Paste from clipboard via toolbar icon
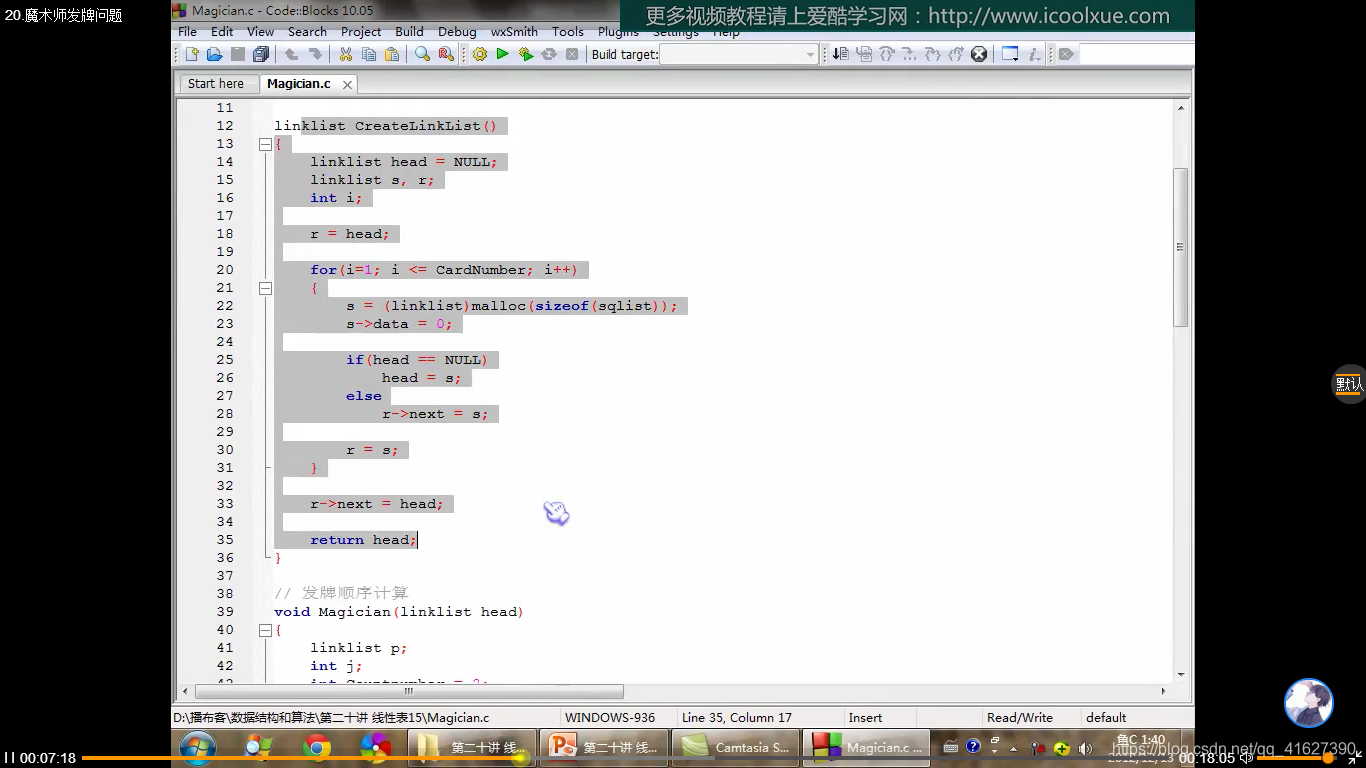The height and width of the screenshot is (768, 1366). pos(392,54)
